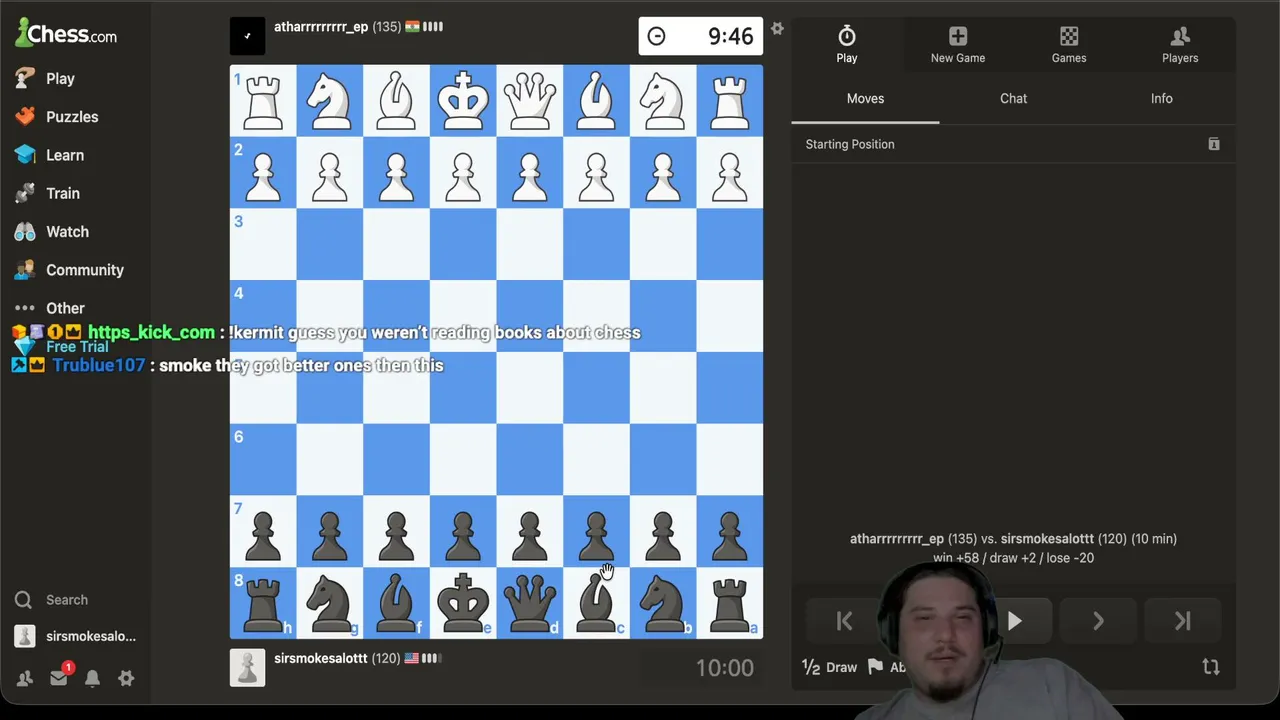The width and height of the screenshot is (1280, 720).
Task: Open Watch in the left sidebar
Action: click(x=51, y=231)
